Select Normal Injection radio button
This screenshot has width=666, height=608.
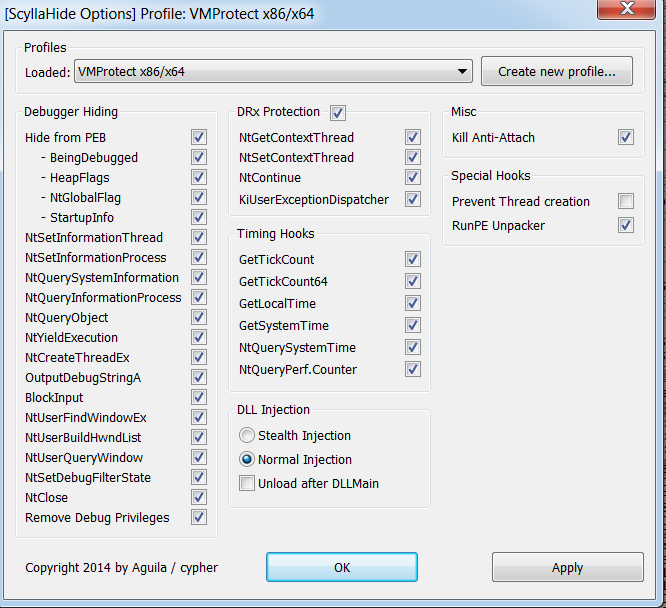click(x=247, y=459)
